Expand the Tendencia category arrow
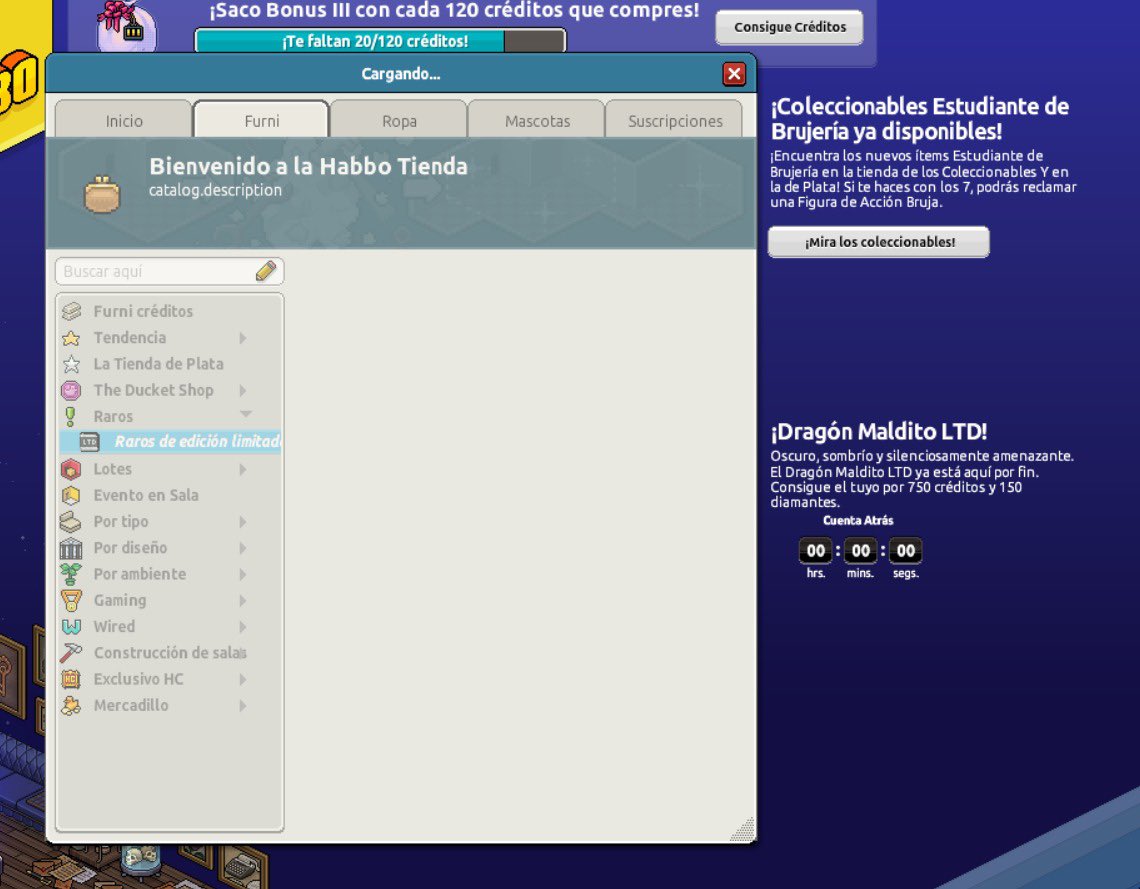Viewport: 1140px width, 889px height. [243, 338]
